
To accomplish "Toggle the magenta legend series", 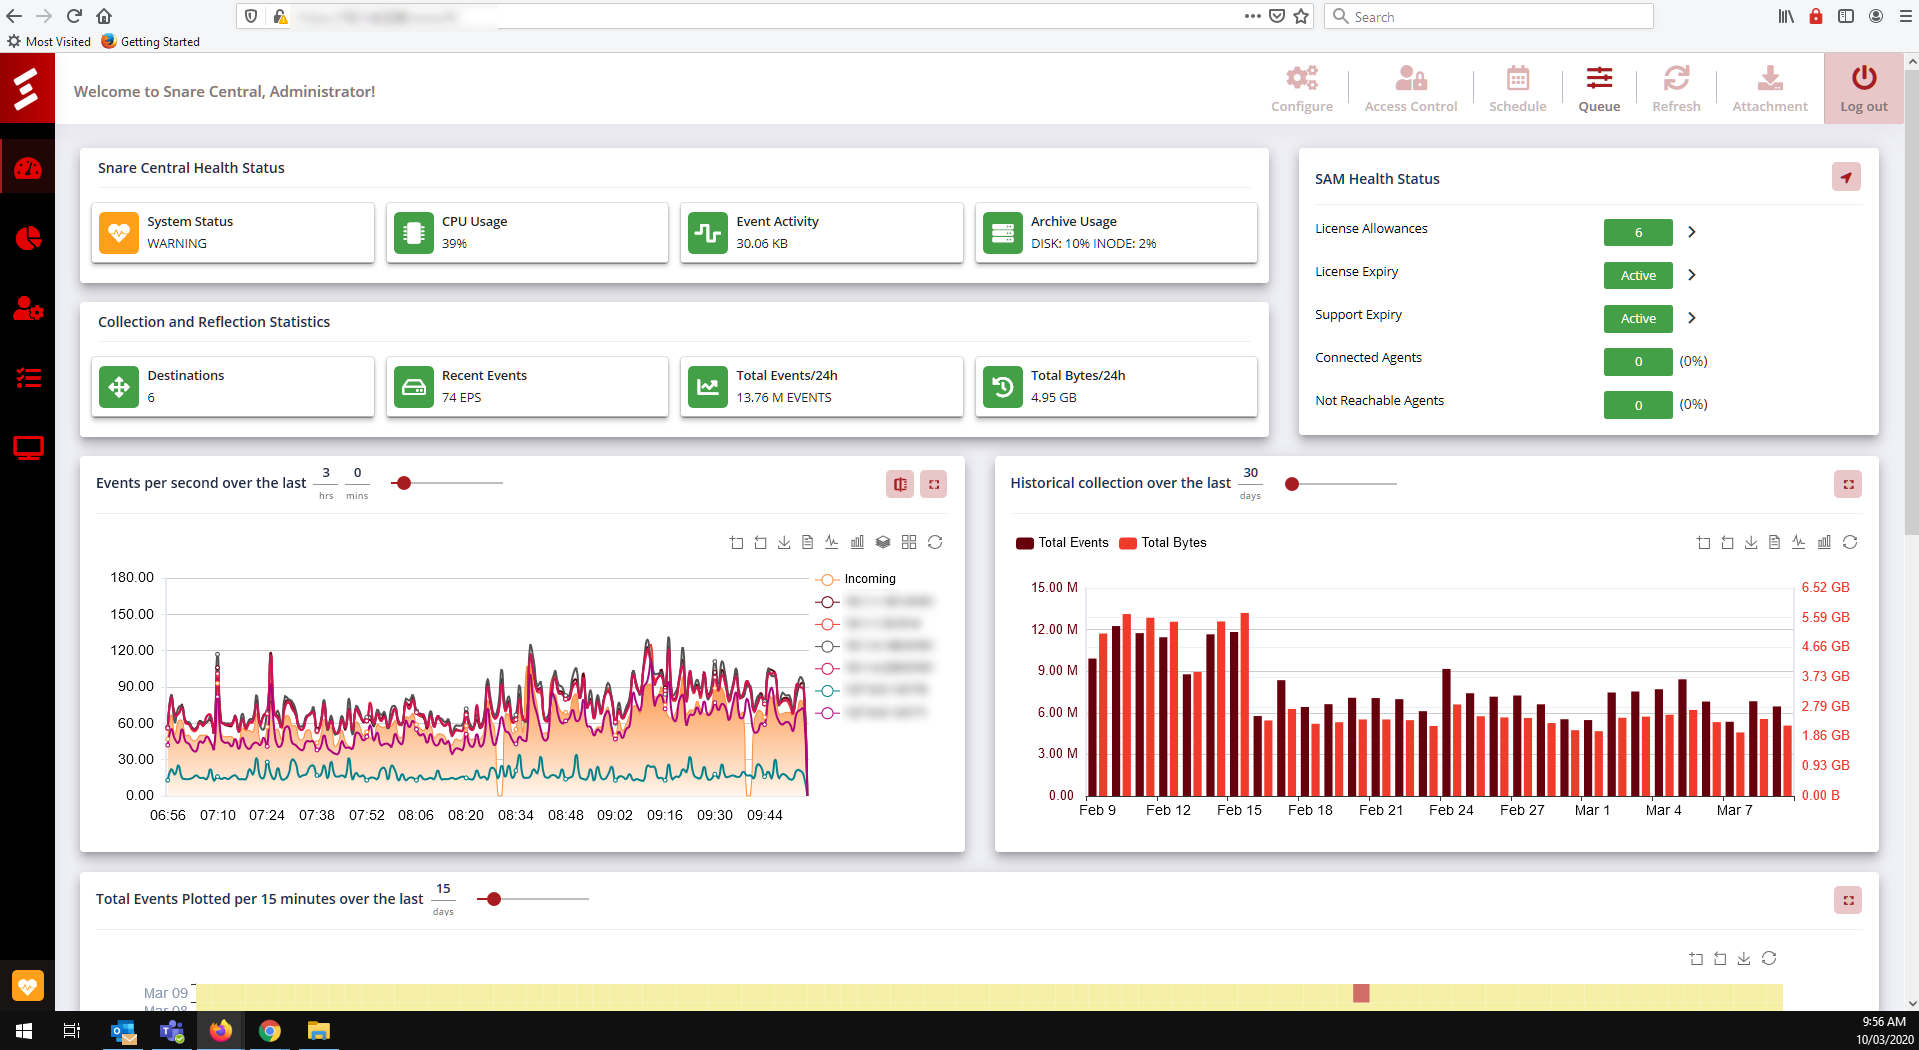I will 872,713.
